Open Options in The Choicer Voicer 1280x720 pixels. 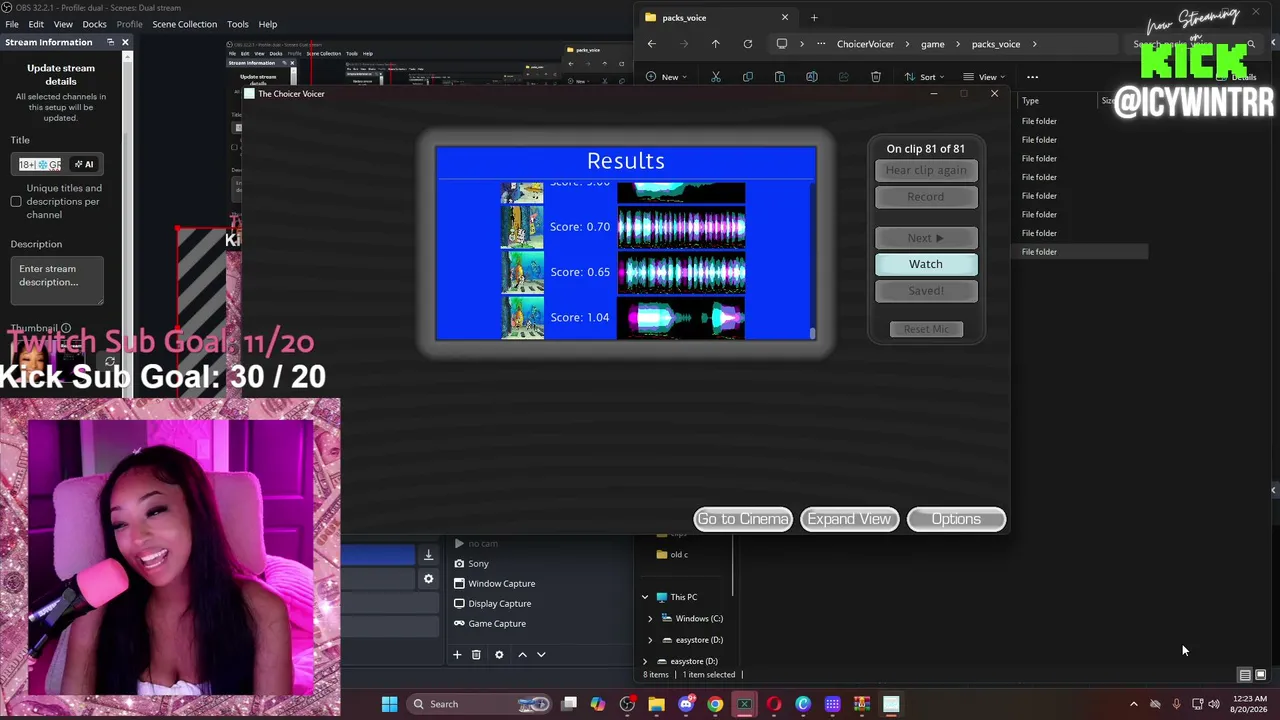(956, 519)
